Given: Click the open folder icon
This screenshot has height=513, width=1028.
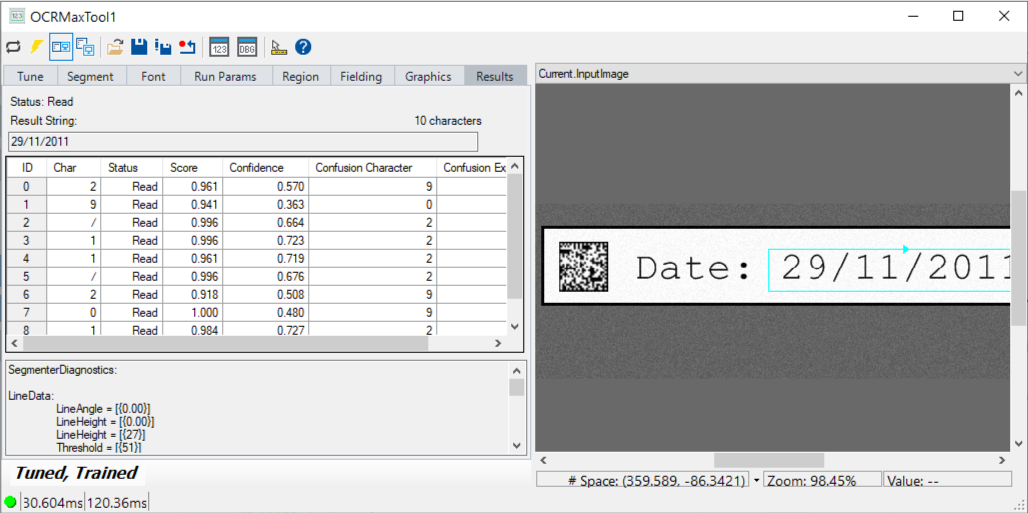Looking at the screenshot, I should (x=115, y=47).
